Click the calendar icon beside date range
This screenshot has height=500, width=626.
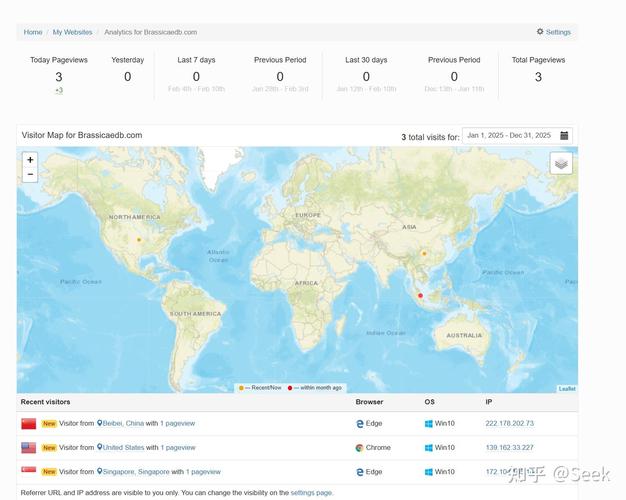565,136
